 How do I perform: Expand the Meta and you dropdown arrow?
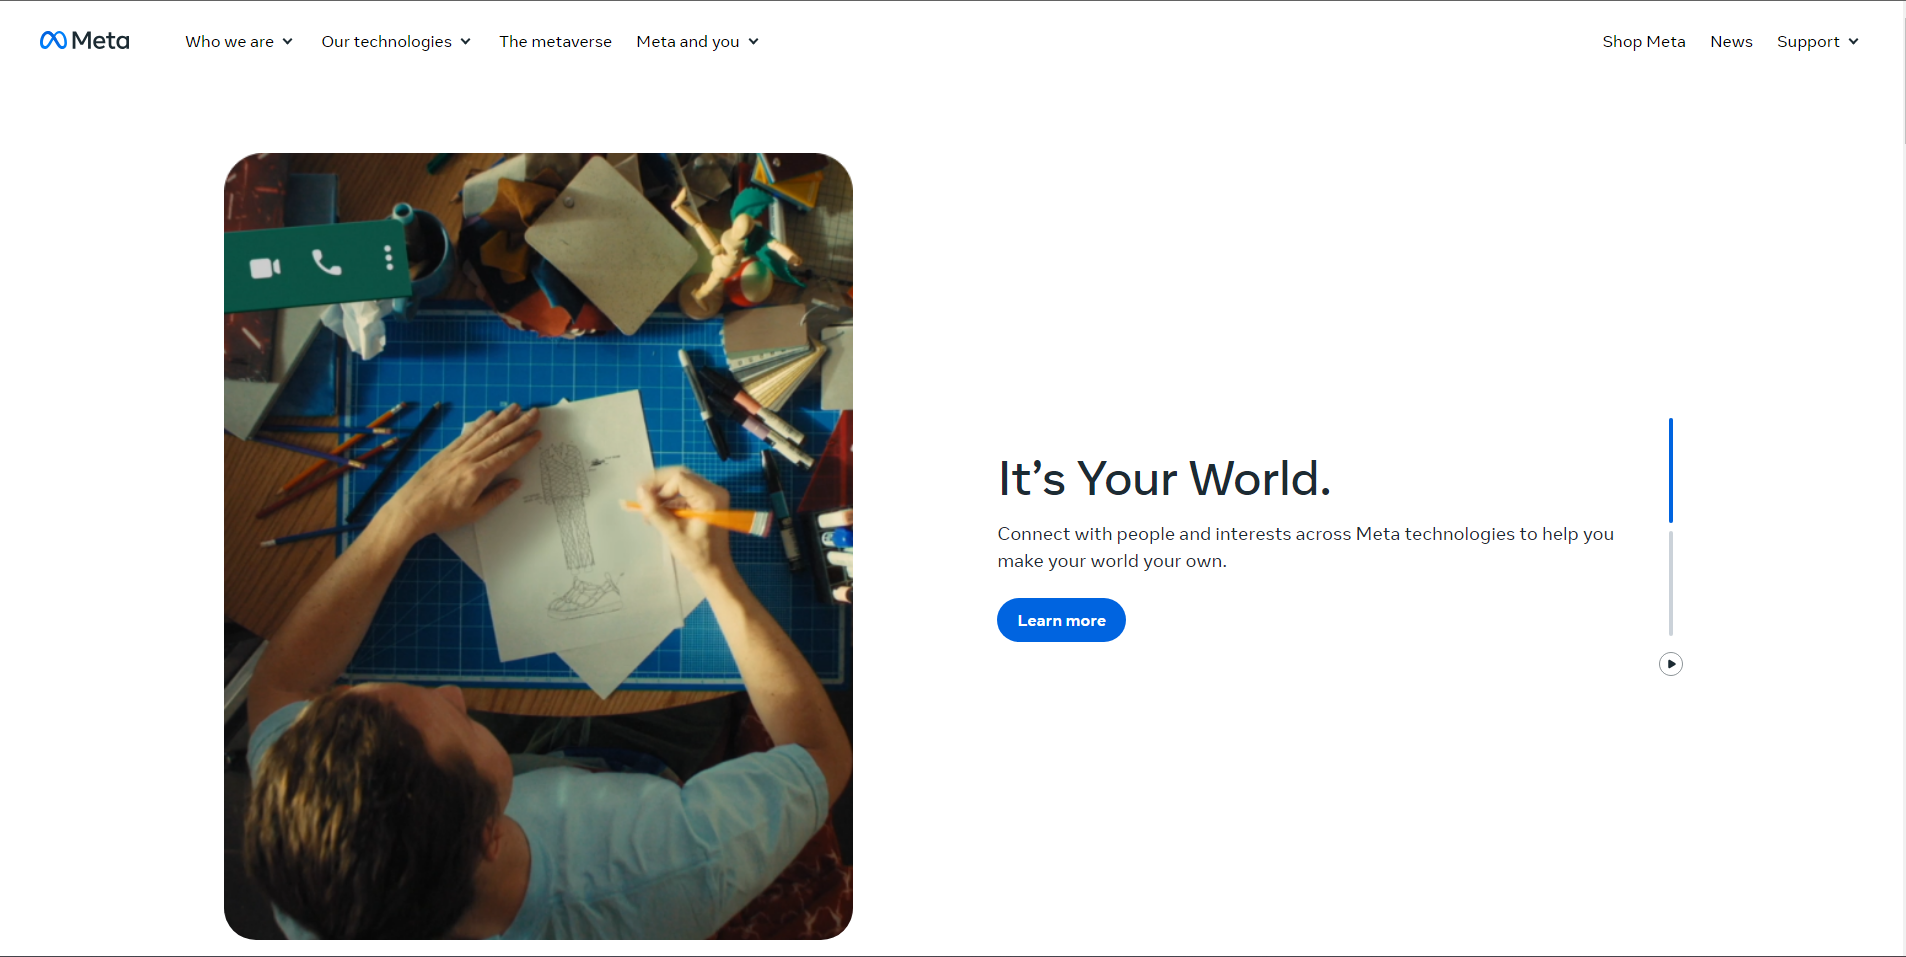tap(754, 42)
